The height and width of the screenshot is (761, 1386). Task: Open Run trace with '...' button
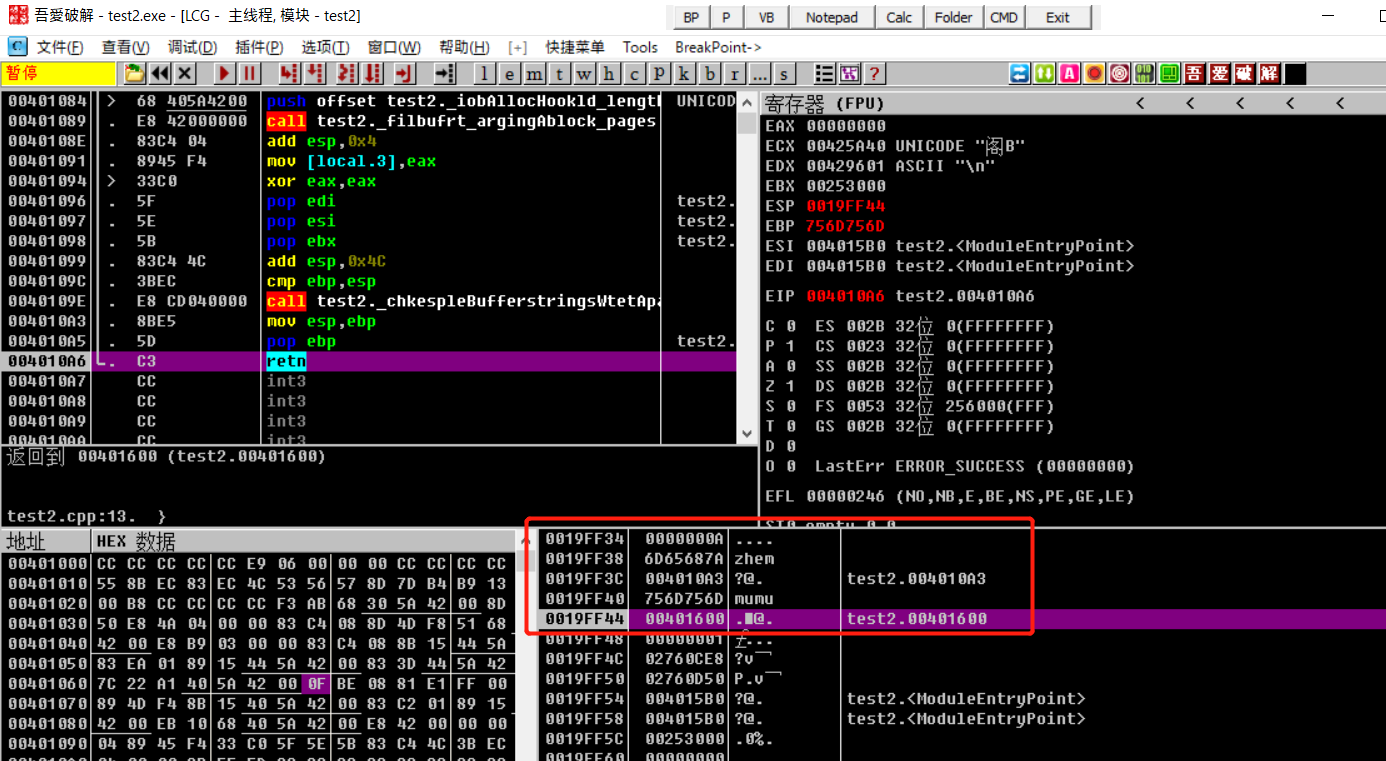pos(759,74)
